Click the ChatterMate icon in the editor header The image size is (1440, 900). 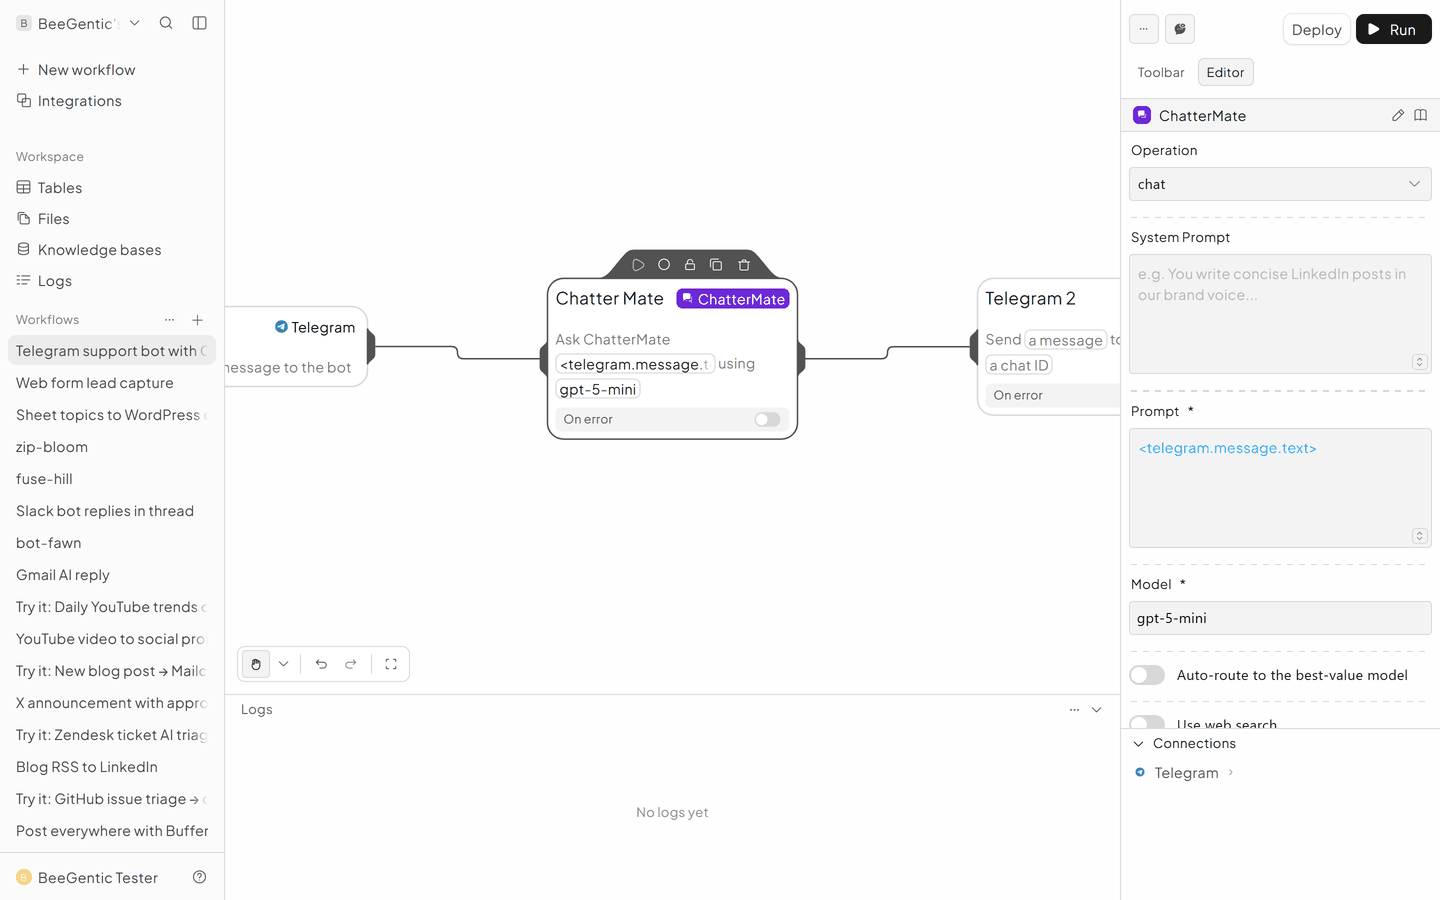tap(1142, 115)
